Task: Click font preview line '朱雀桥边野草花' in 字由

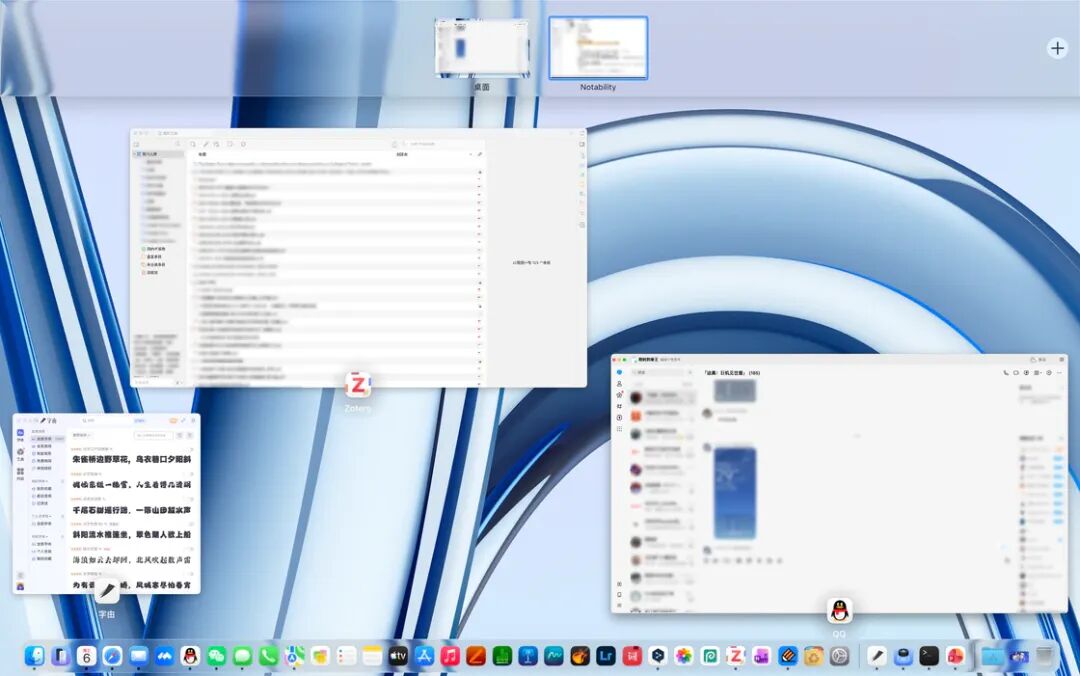Action: coord(132,459)
